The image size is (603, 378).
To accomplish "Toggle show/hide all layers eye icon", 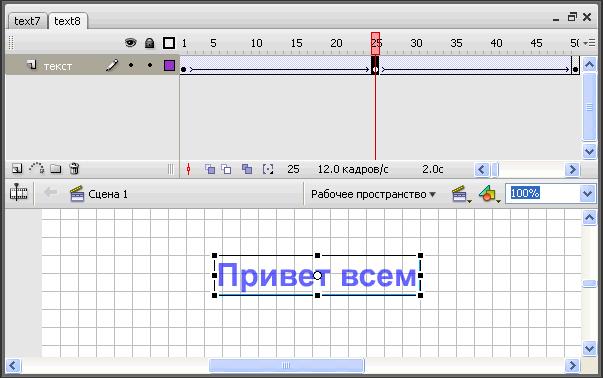I will (131, 43).
